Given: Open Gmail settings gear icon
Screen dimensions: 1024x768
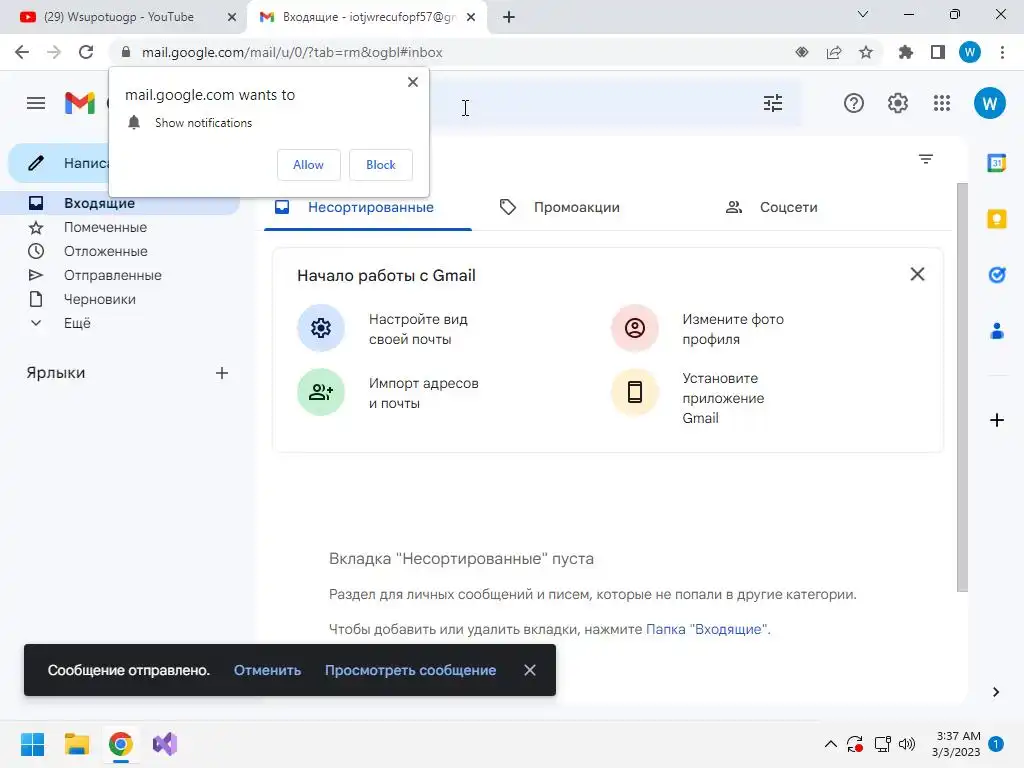Looking at the screenshot, I should [x=898, y=103].
